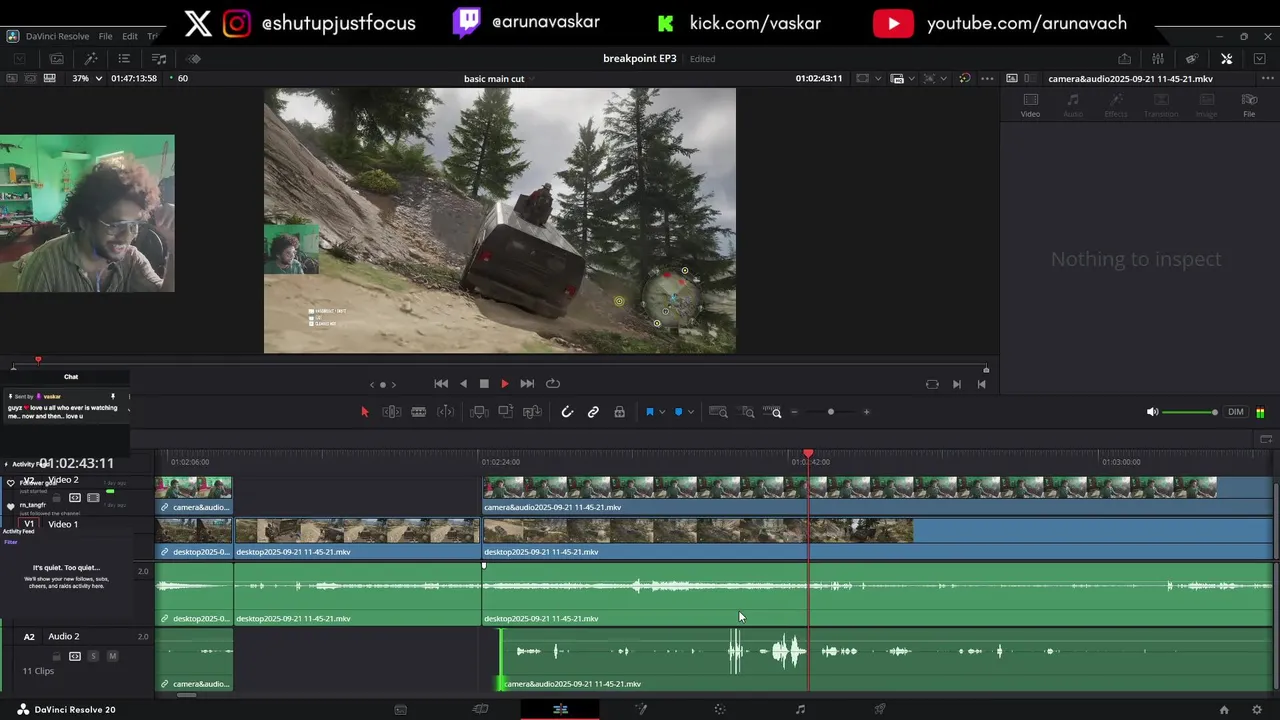
Task: Toggle the Inspector tools icon
Action: [1226, 59]
